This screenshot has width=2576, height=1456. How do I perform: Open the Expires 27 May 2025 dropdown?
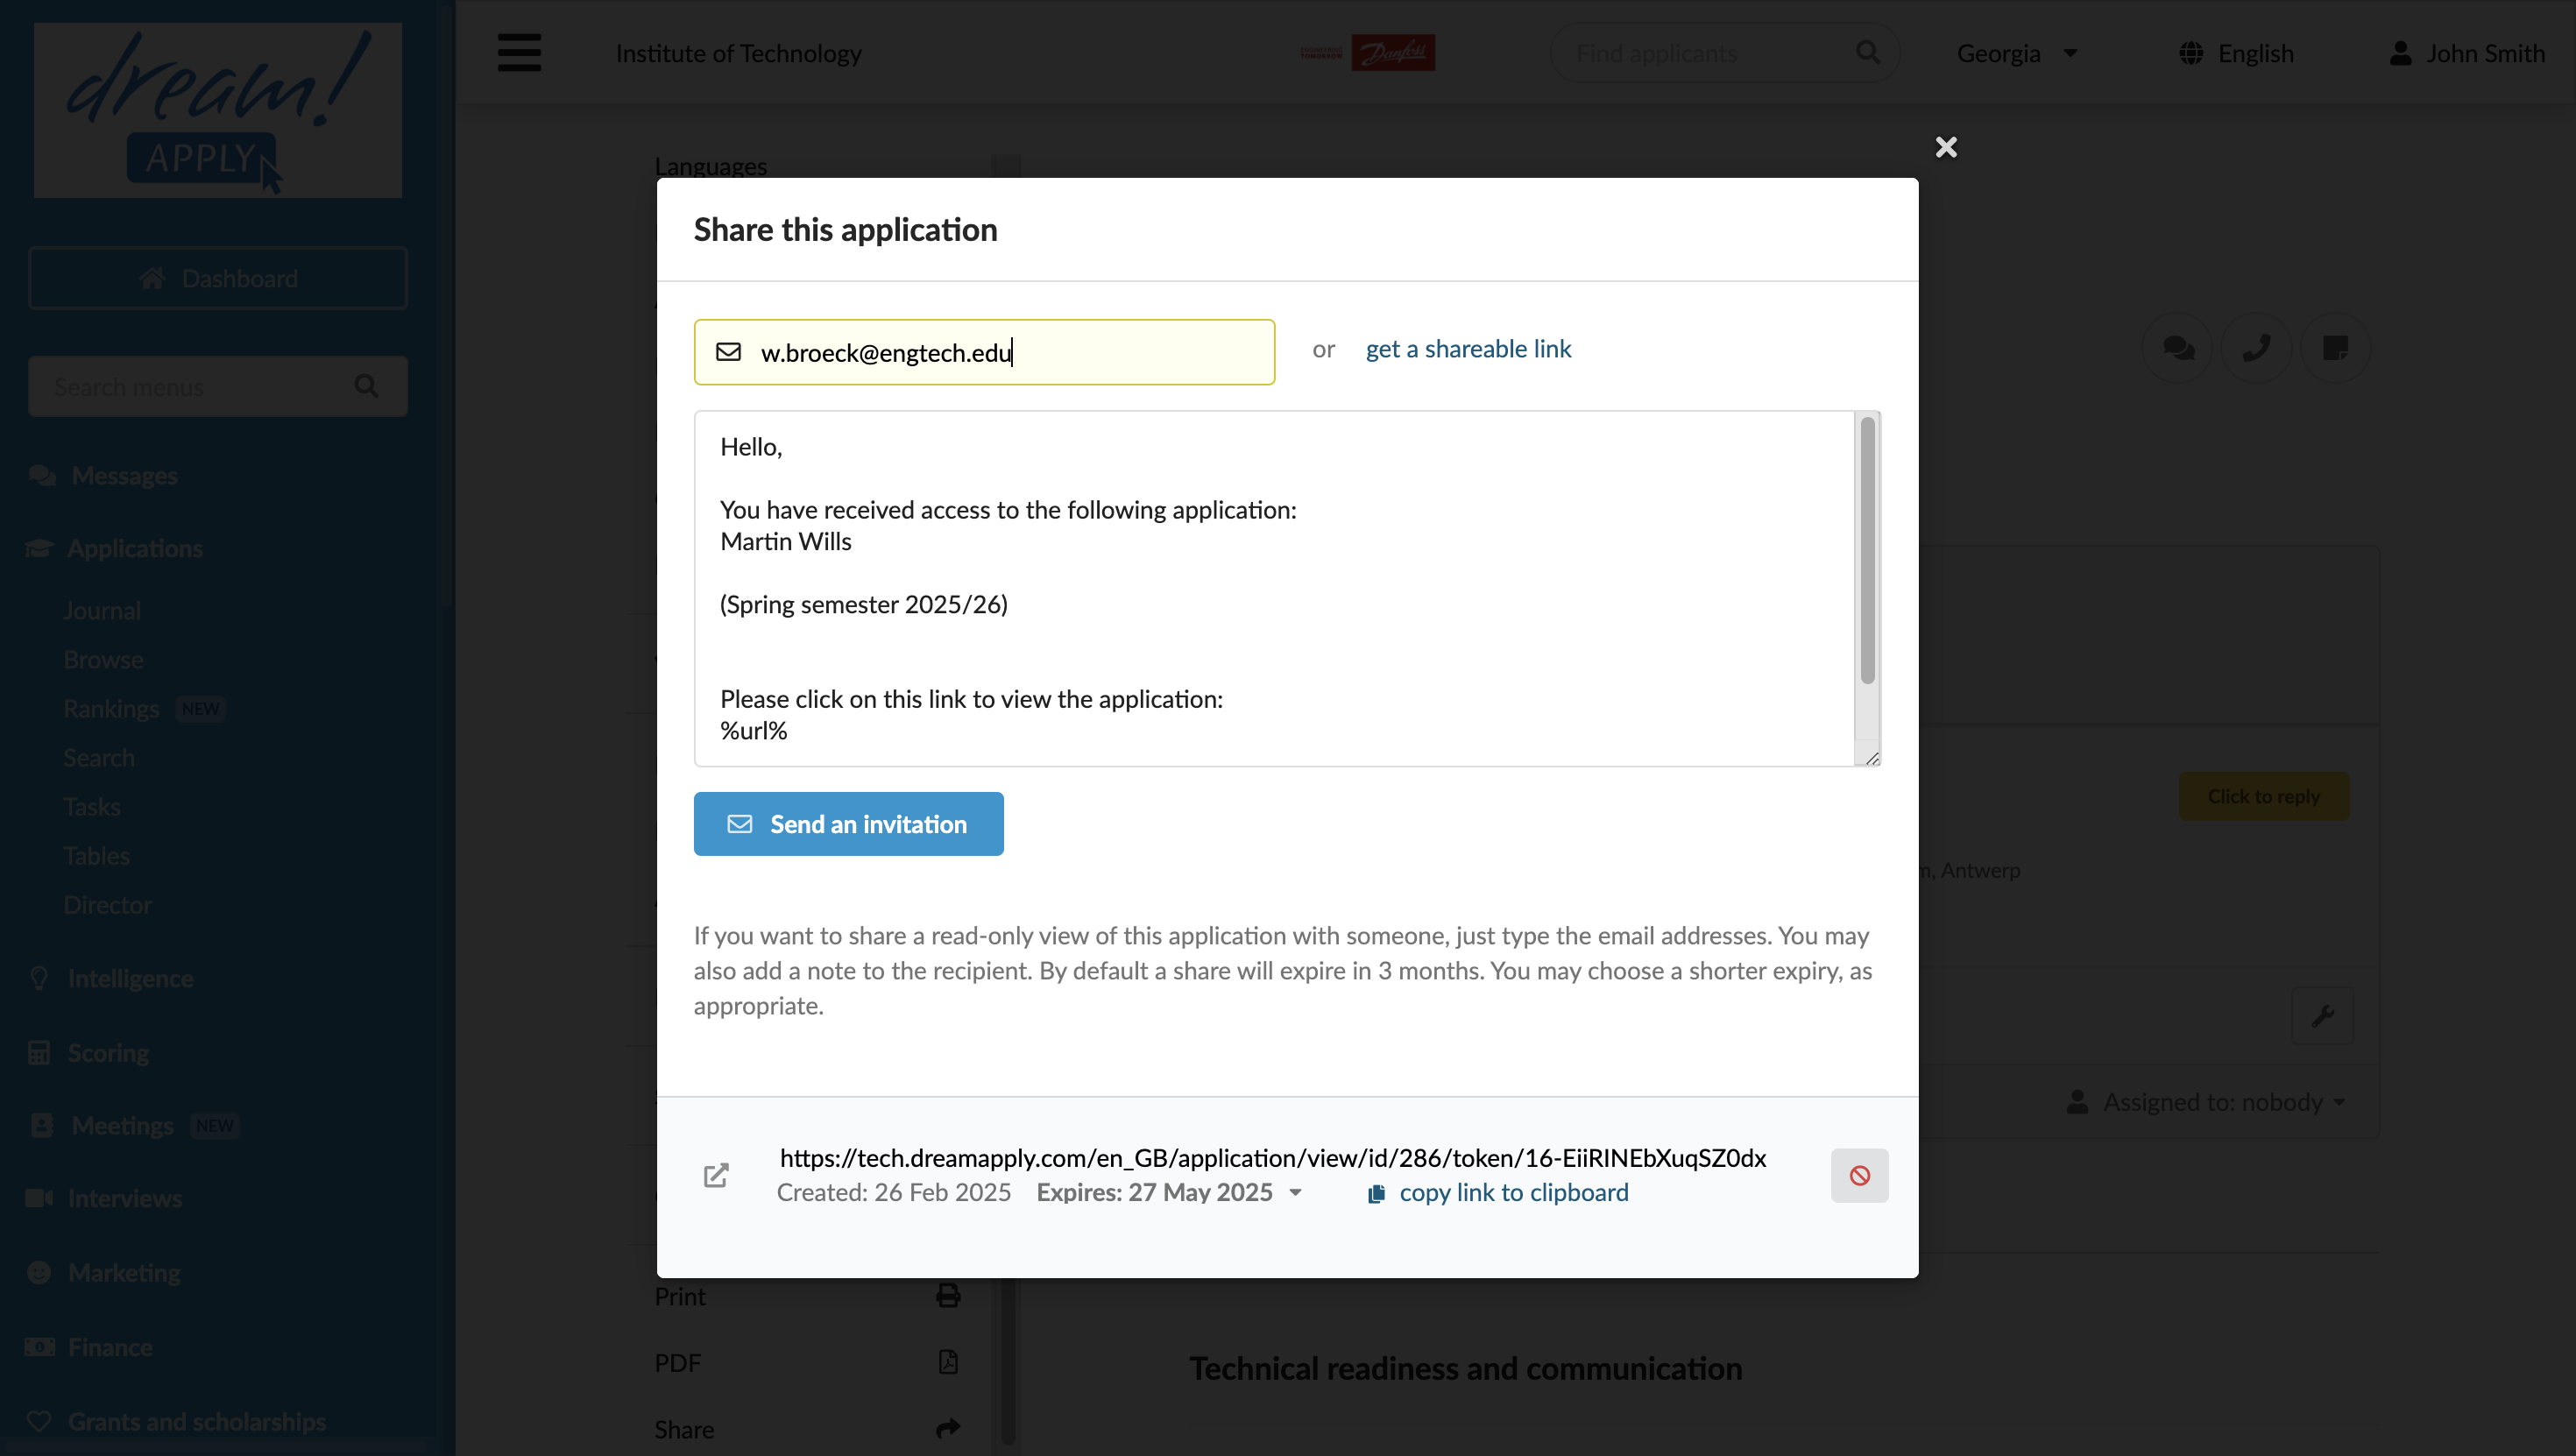[1169, 1192]
